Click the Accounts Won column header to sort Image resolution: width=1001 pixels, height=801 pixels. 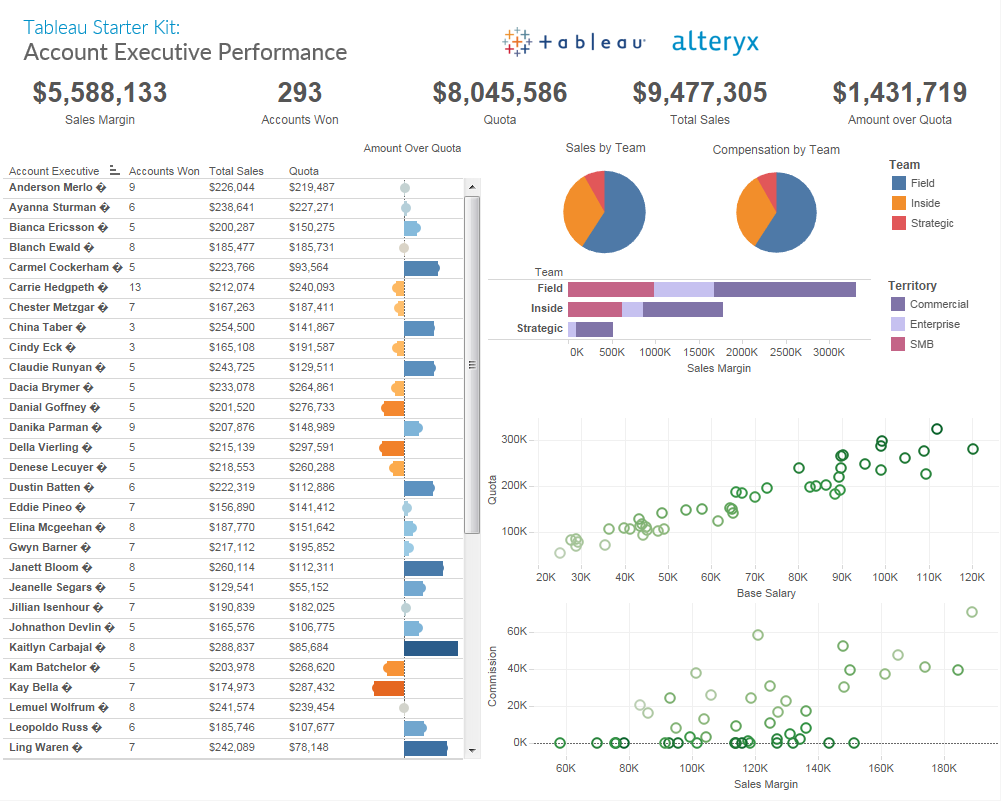(x=164, y=170)
